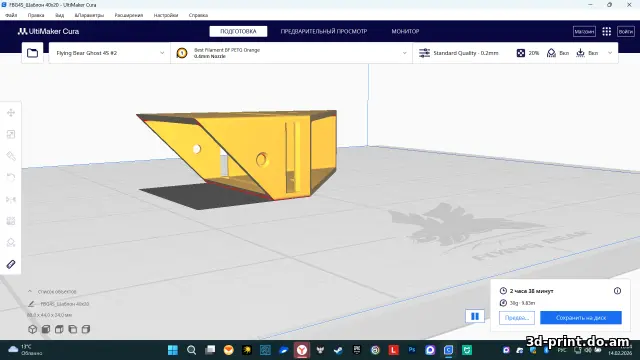Click the build plate adhesion icon
The width and height of the screenshot is (640, 360).
click(580, 53)
